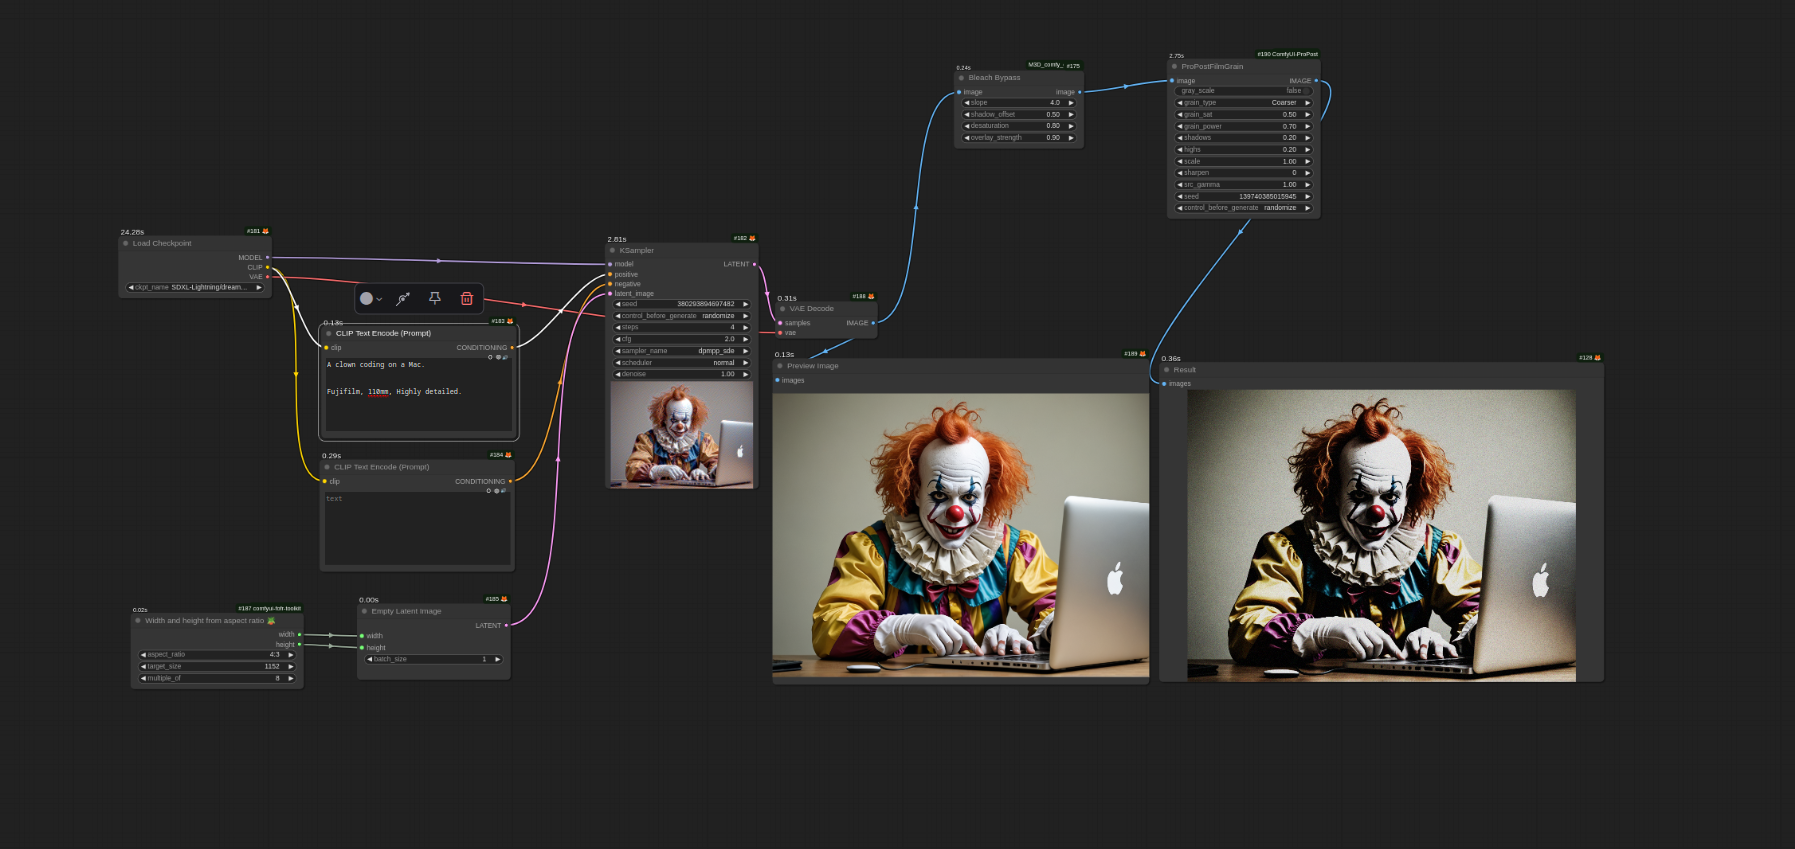This screenshot has height=849, width=1795.
Task: Collapse the Bleach Bypass node via its title dot
Action: (961, 78)
